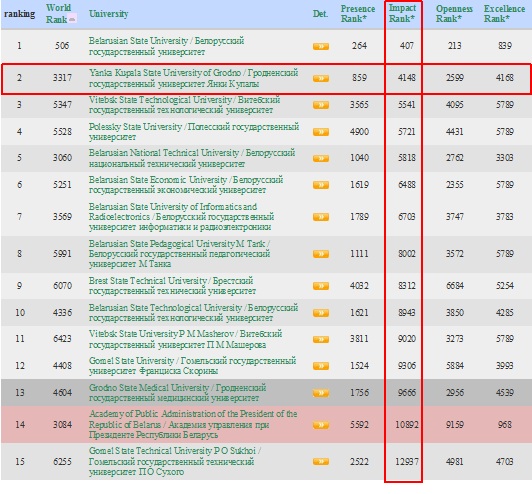Open Belarusian State Economic University link

coord(186,185)
